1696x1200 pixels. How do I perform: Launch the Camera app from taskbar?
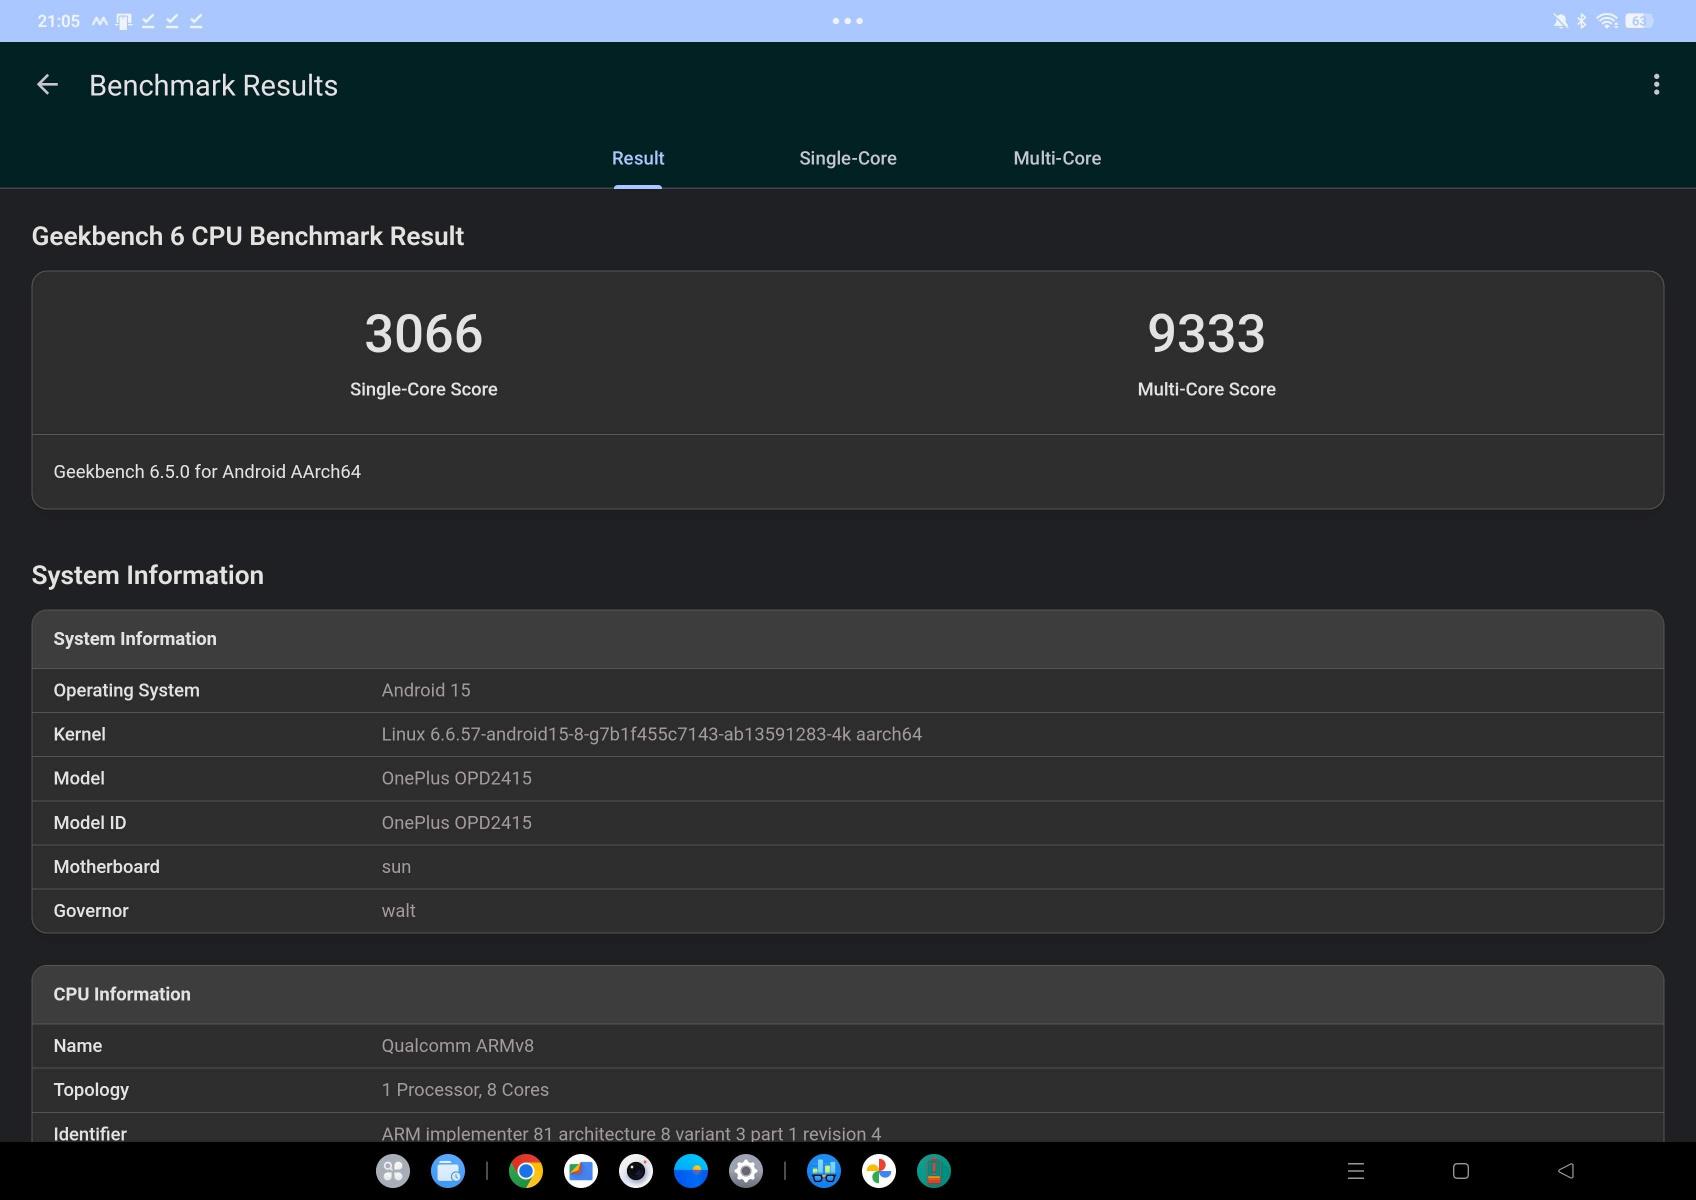(636, 1171)
